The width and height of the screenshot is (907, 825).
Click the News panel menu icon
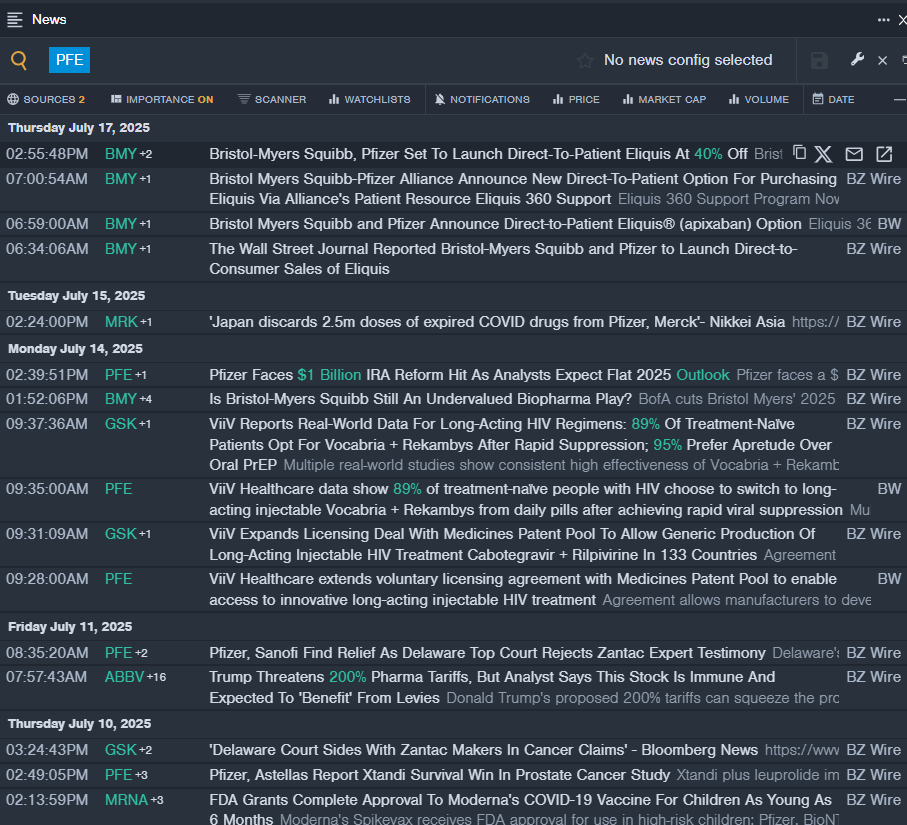[x=14, y=20]
